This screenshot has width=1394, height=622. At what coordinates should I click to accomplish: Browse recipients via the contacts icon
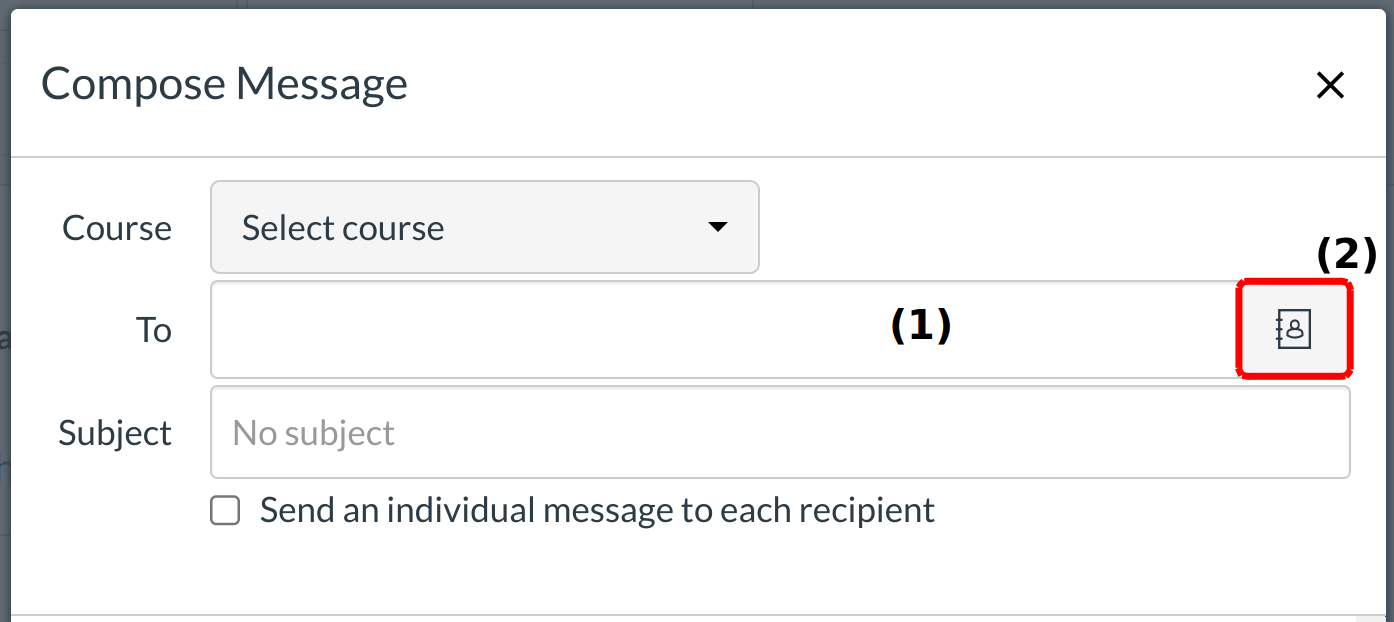click(1294, 329)
